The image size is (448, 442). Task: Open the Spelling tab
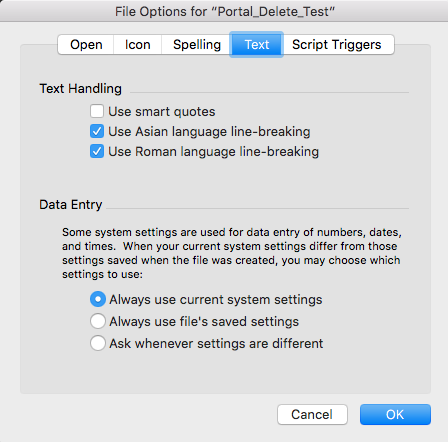(197, 45)
